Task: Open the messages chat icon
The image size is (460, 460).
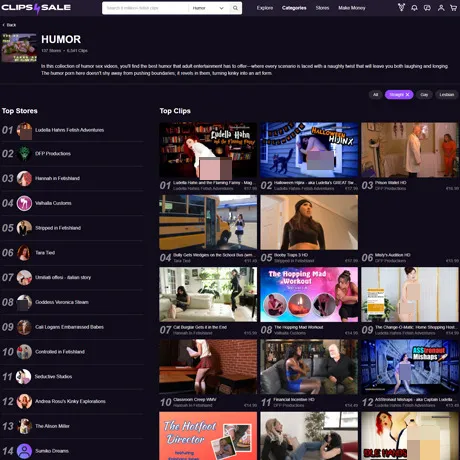Action: click(427, 8)
